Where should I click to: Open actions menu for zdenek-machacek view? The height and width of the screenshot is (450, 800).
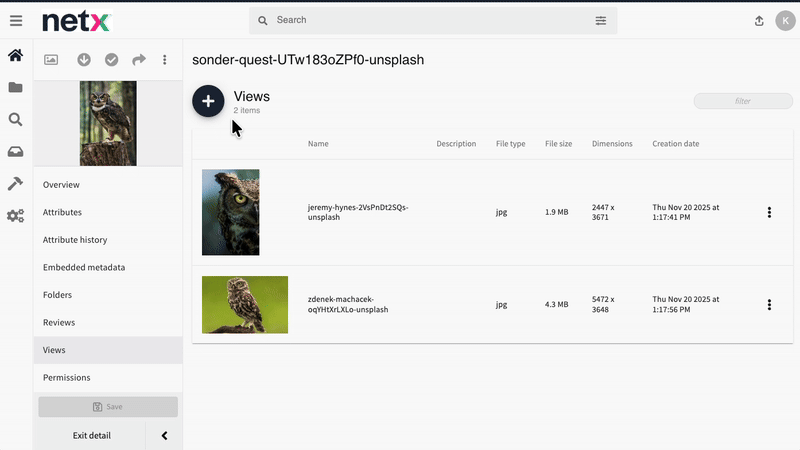pyautogui.click(x=769, y=305)
